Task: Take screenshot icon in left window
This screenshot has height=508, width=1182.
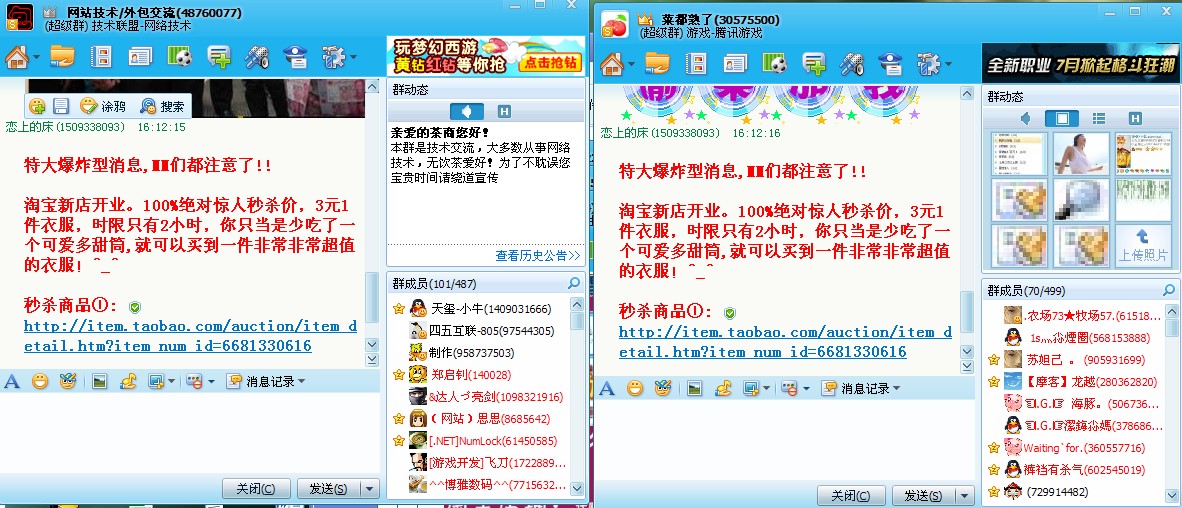Action: (x=156, y=381)
